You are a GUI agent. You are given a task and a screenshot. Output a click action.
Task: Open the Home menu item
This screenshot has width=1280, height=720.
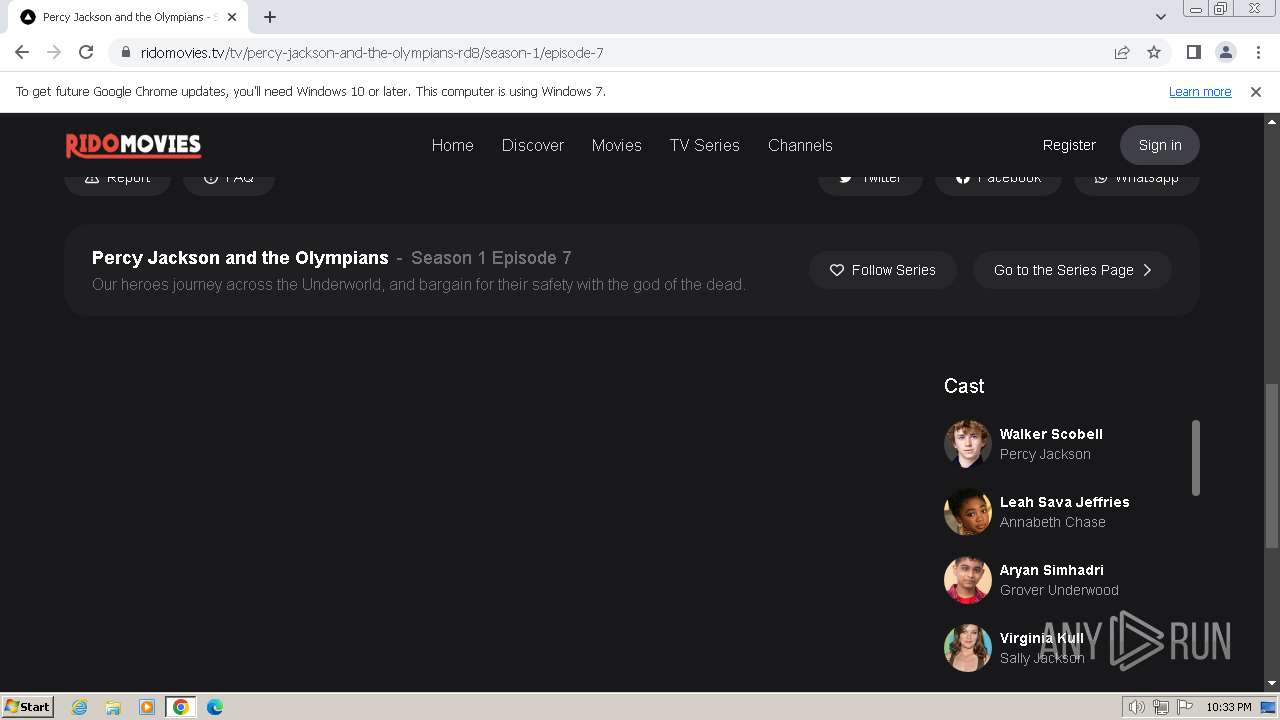tap(453, 145)
